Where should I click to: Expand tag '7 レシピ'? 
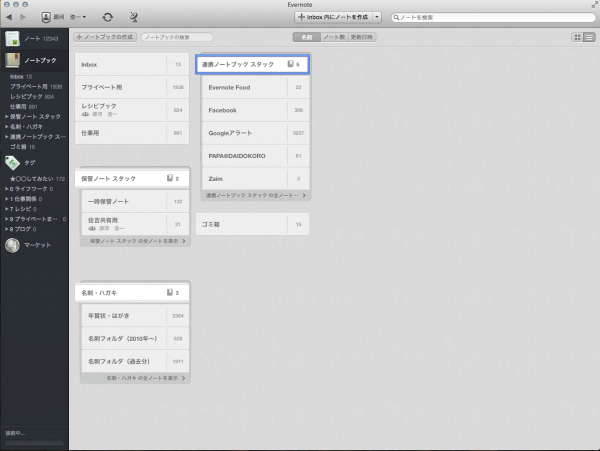coord(7,209)
